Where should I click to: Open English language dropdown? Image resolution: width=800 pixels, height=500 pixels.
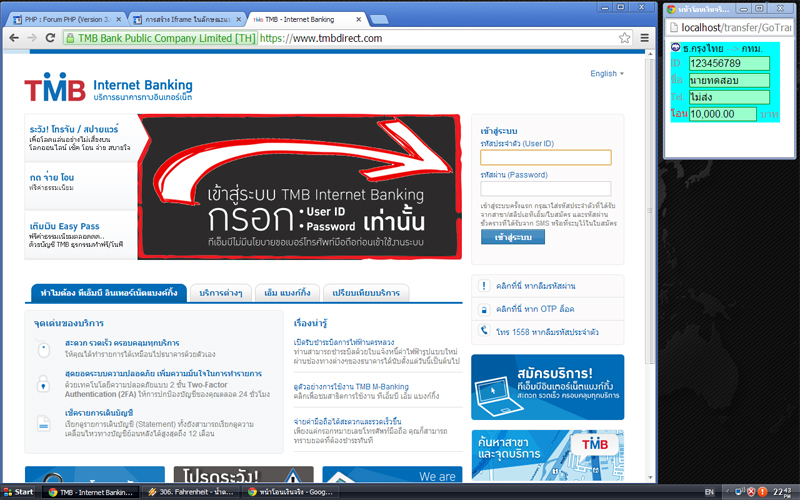607,73
